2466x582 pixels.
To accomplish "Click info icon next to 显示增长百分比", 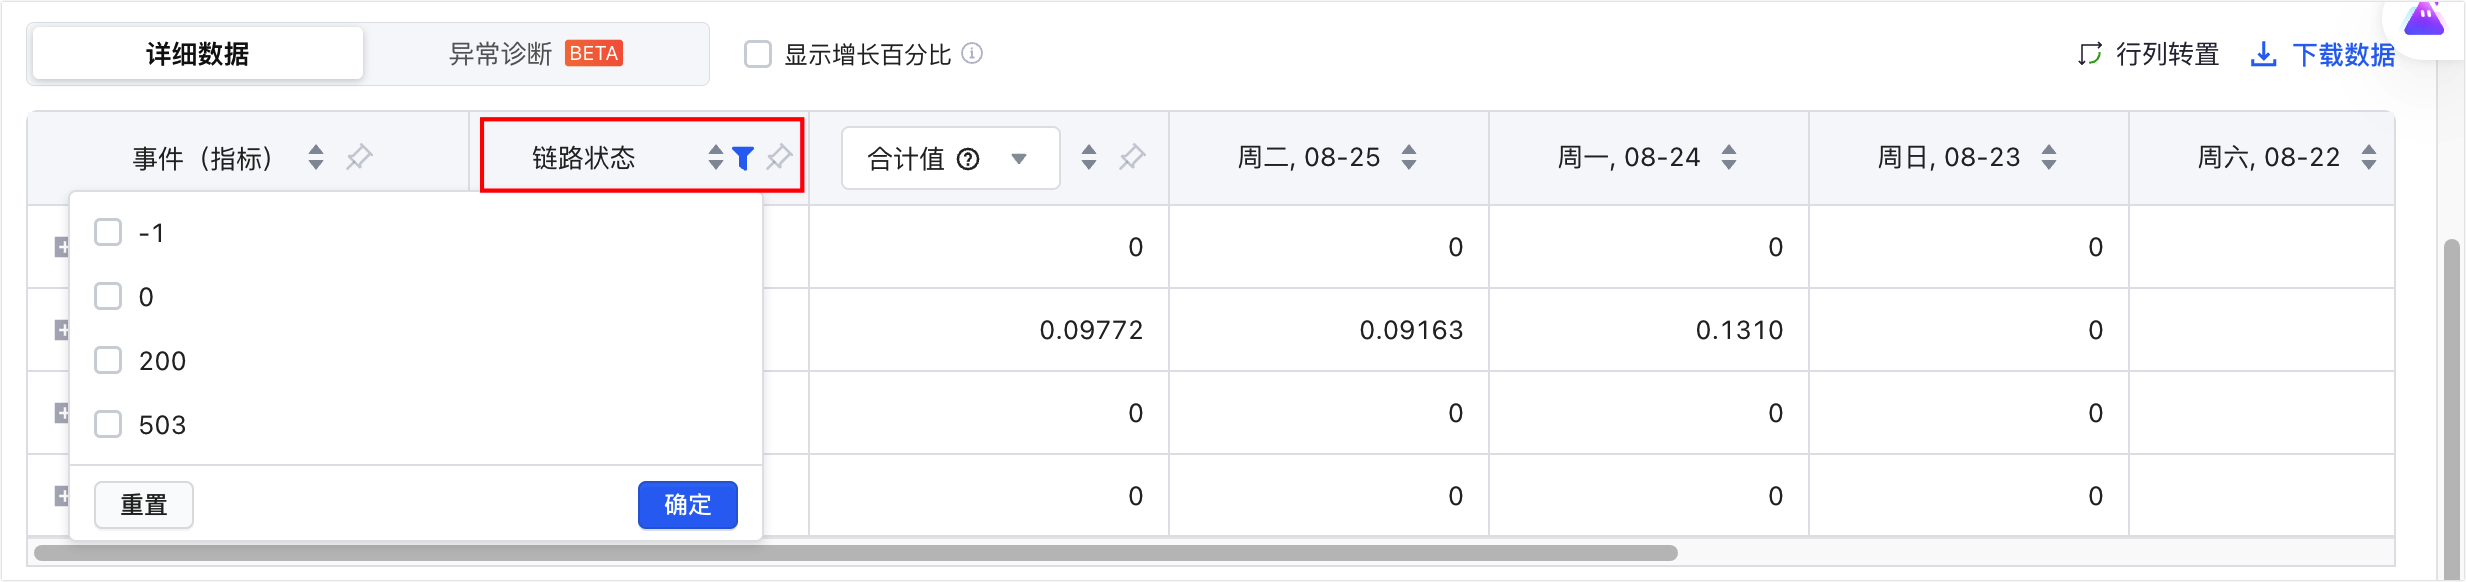I will (972, 53).
